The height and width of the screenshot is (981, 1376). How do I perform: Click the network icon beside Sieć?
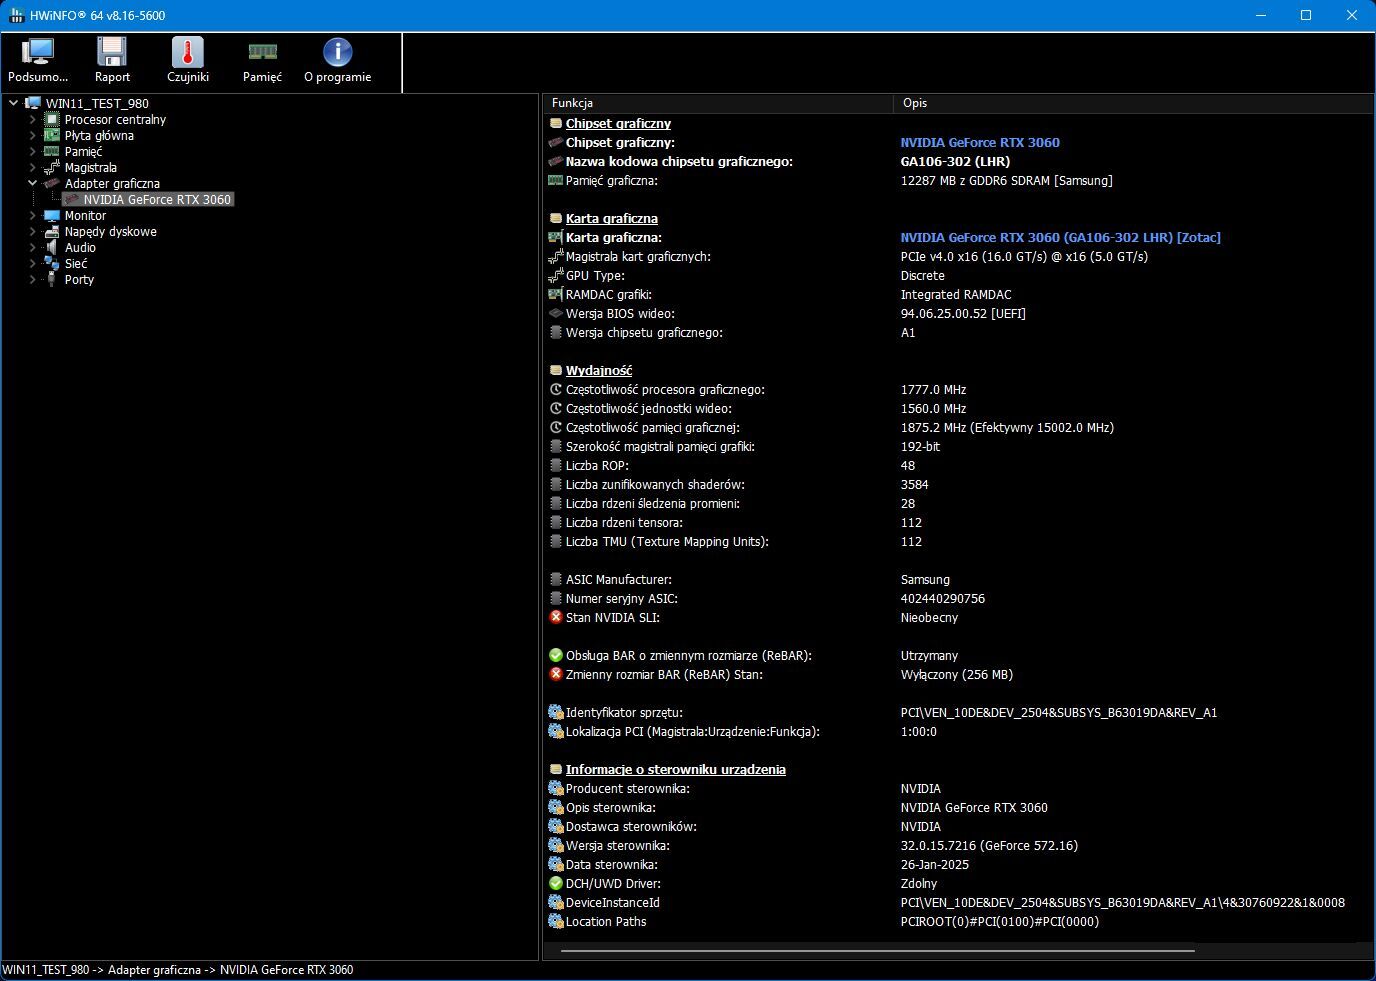(x=52, y=263)
